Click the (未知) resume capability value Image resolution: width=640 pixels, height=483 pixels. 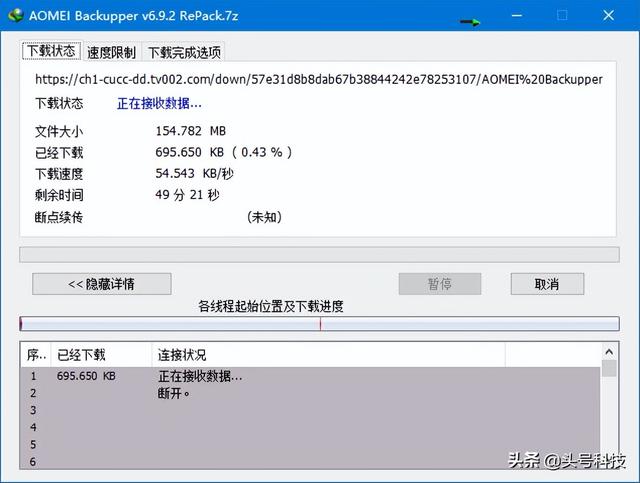click(x=264, y=217)
